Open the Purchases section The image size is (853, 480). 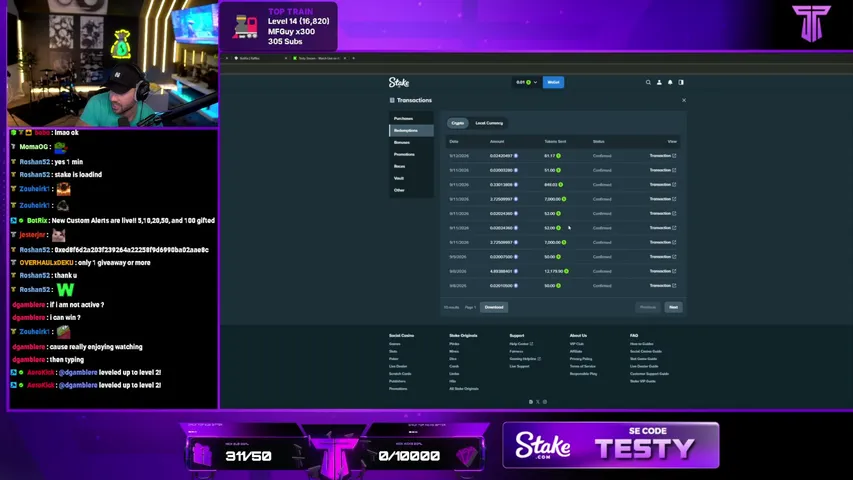411,118
